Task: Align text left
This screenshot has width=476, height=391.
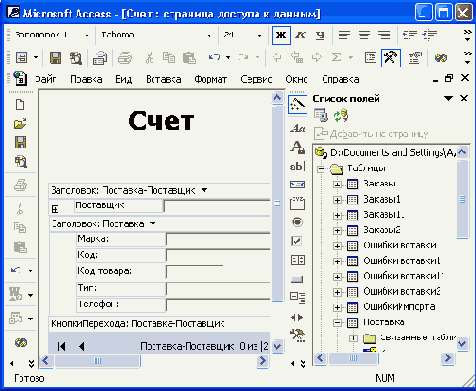Action: coord(344,35)
